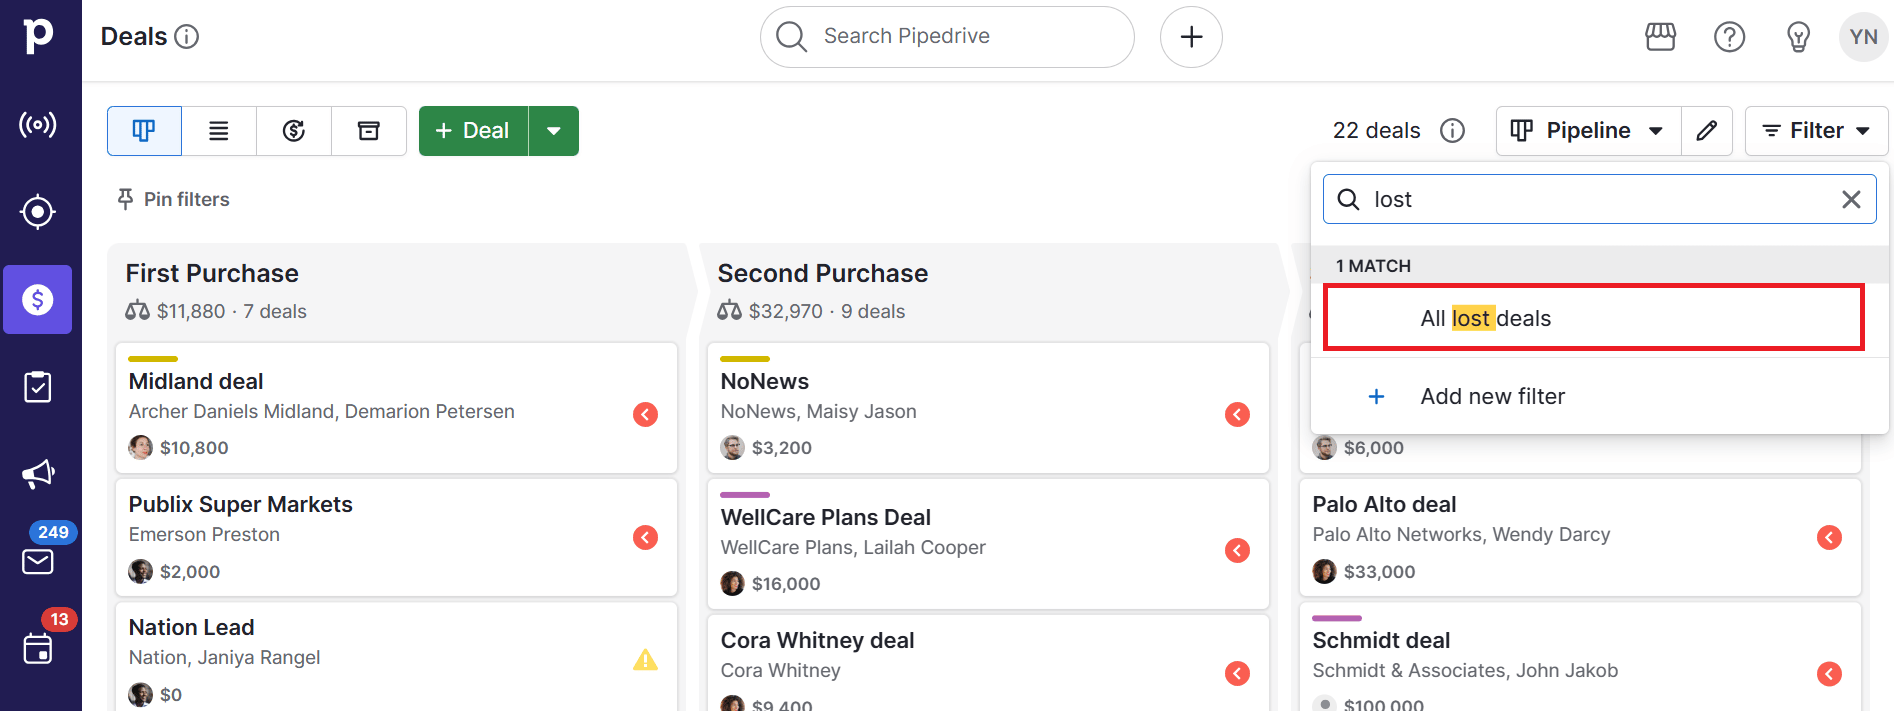Clear the lost filter search text
1894x711 pixels.
1851,200
